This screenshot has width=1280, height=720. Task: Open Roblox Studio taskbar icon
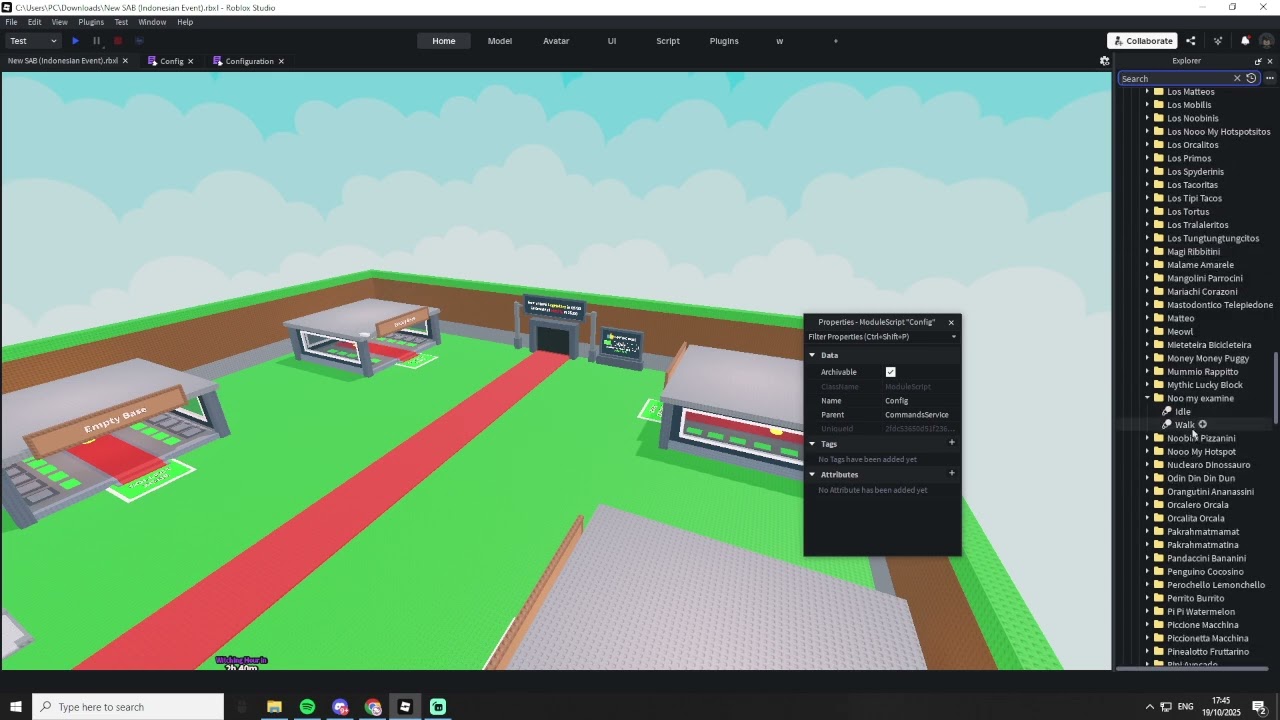tap(405, 707)
